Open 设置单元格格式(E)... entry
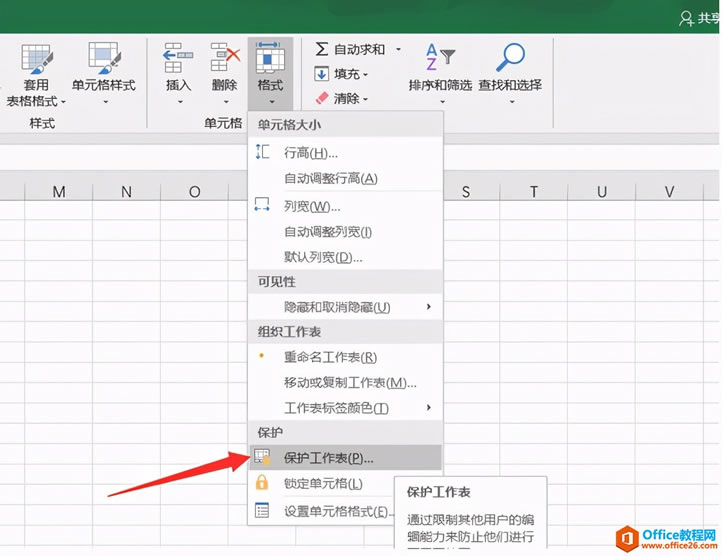722x556 pixels. click(x=322, y=511)
